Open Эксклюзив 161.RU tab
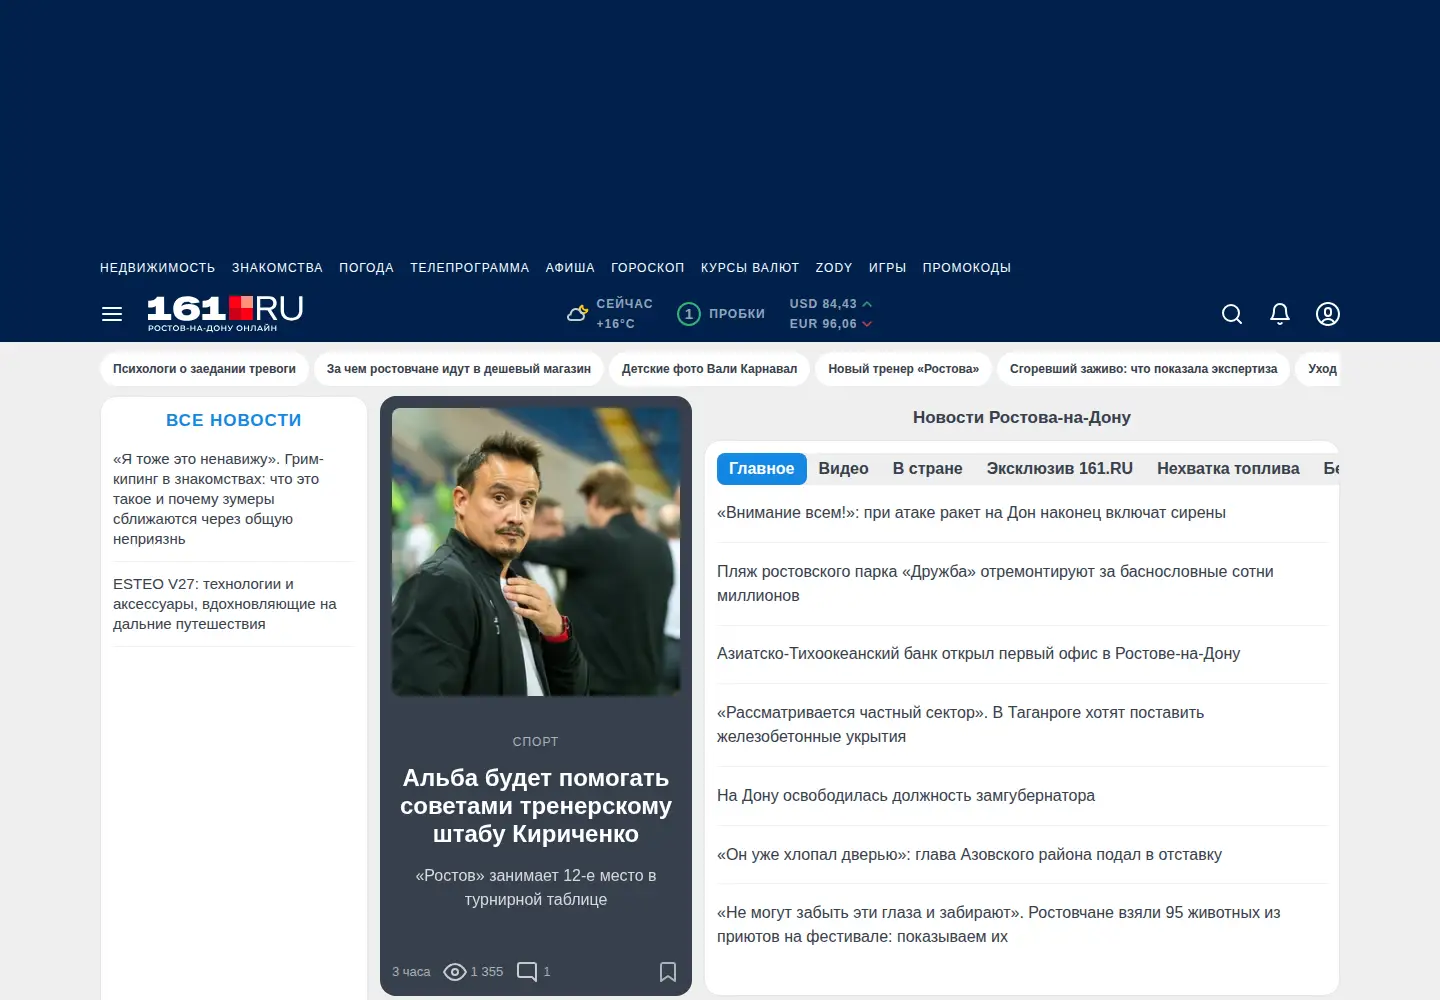1440x1000 pixels. (x=1060, y=469)
